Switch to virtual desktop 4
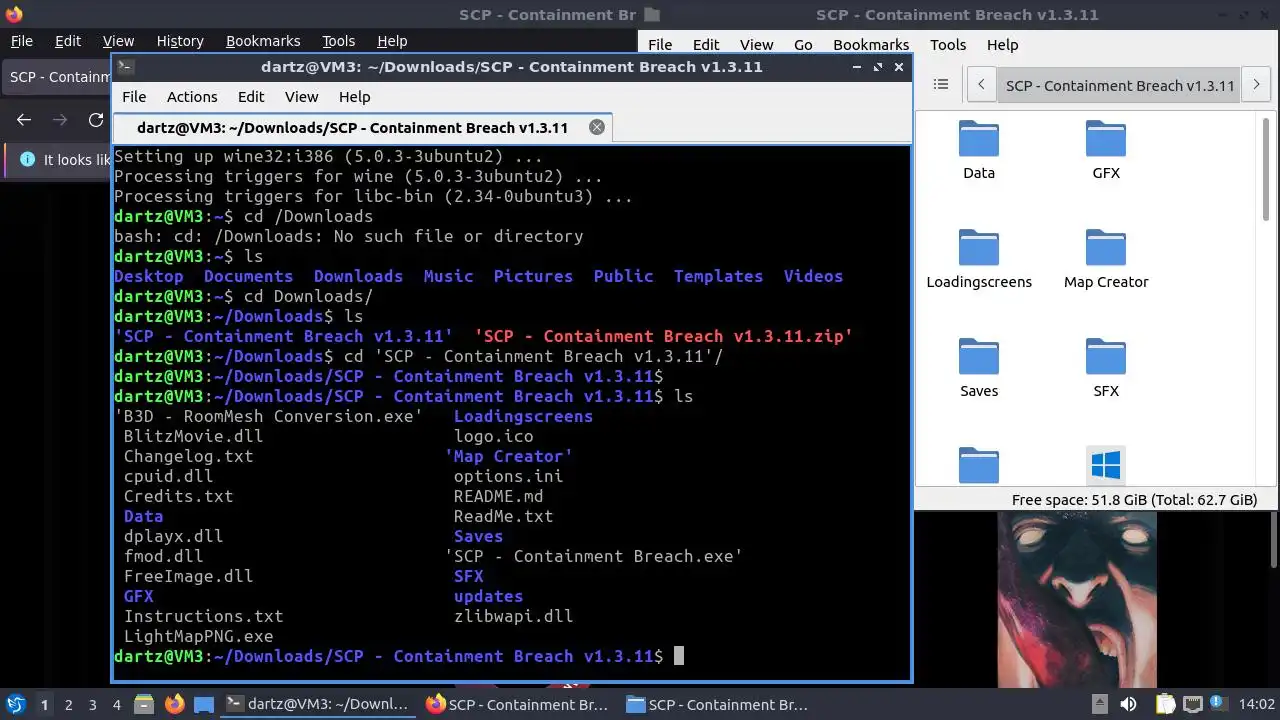 click(x=117, y=704)
